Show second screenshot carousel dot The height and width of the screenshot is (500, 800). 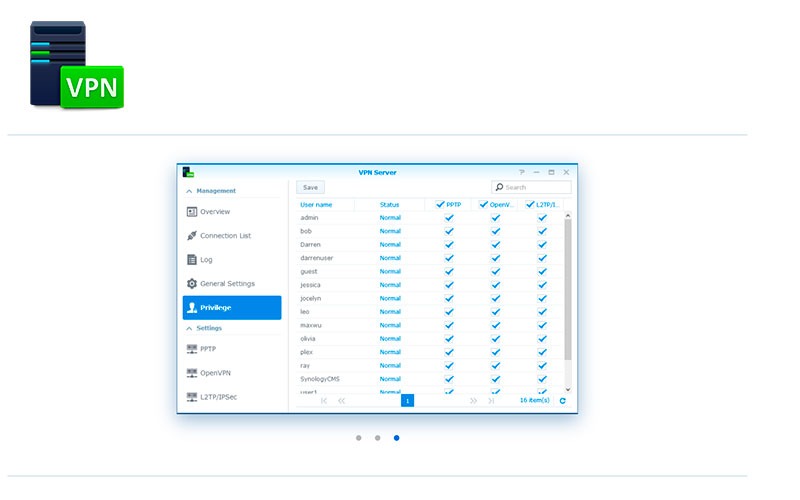point(378,438)
